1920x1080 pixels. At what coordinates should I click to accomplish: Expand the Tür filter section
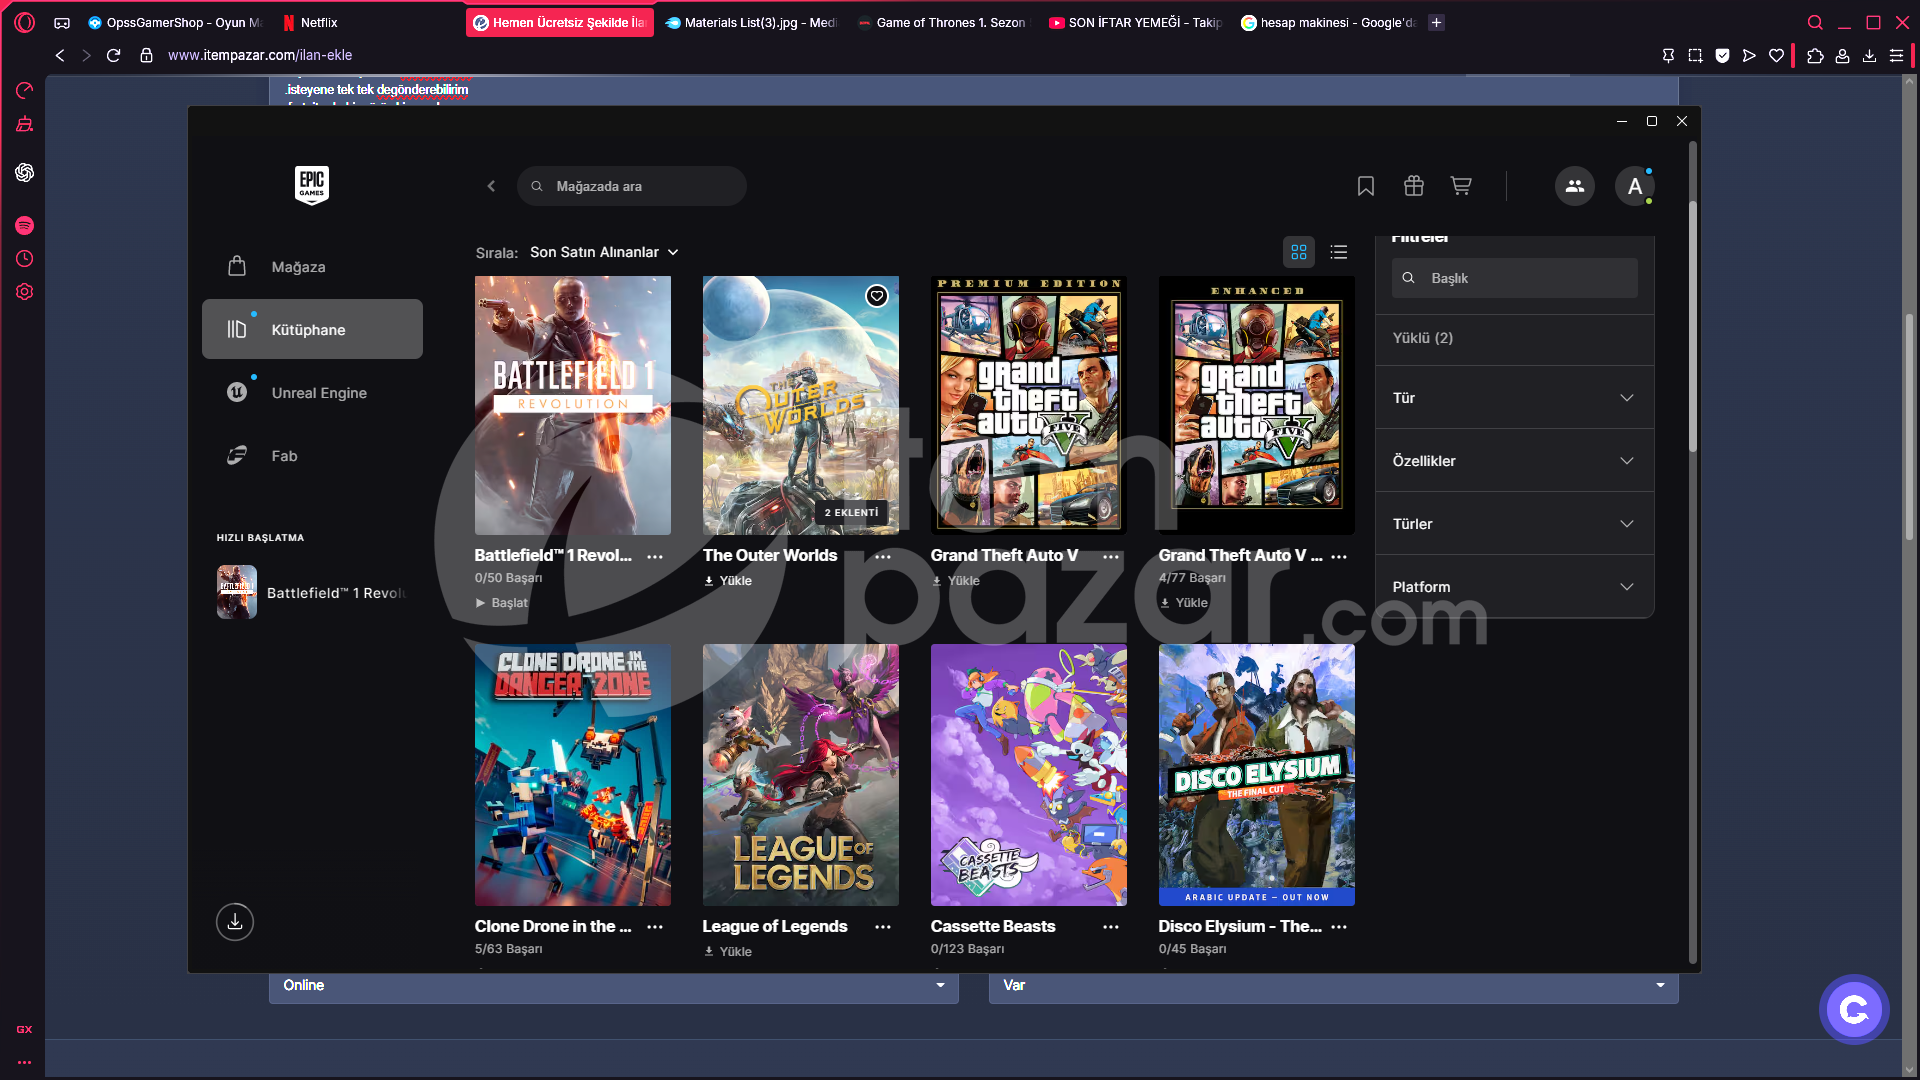(1514, 398)
